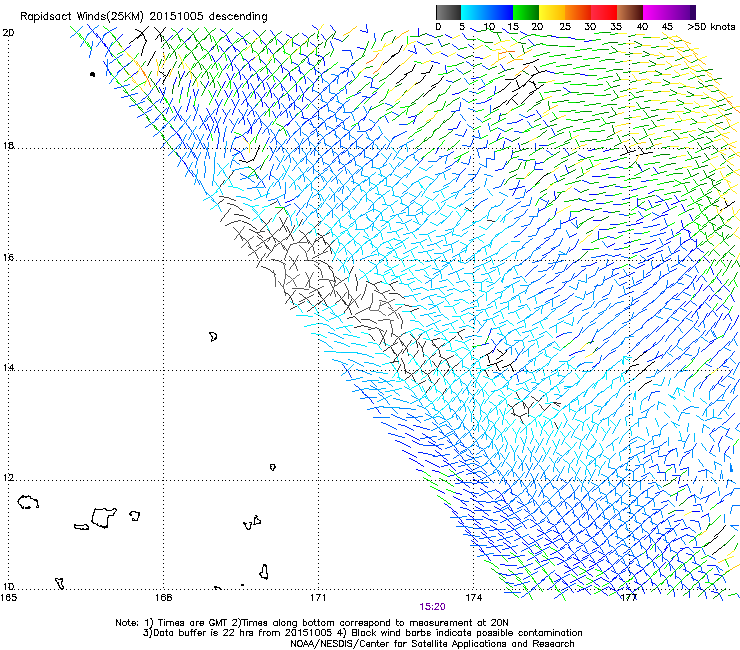Click latitude label '16' on the left axis
This screenshot has width=740, height=650.
[8, 258]
